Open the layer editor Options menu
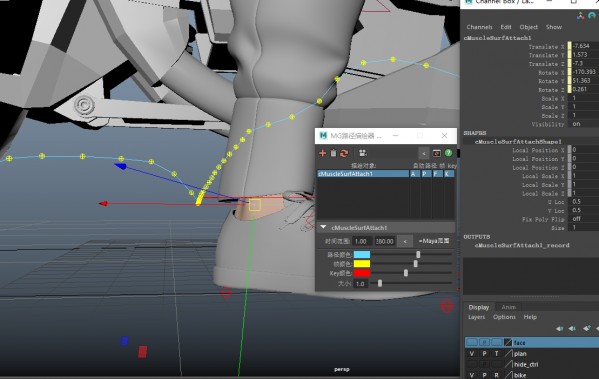Screen dimensions: 599x379 click(504, 317)
